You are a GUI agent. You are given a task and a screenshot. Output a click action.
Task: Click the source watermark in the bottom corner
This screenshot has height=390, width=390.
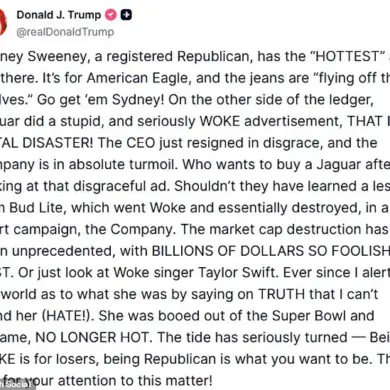pos(17,385)
